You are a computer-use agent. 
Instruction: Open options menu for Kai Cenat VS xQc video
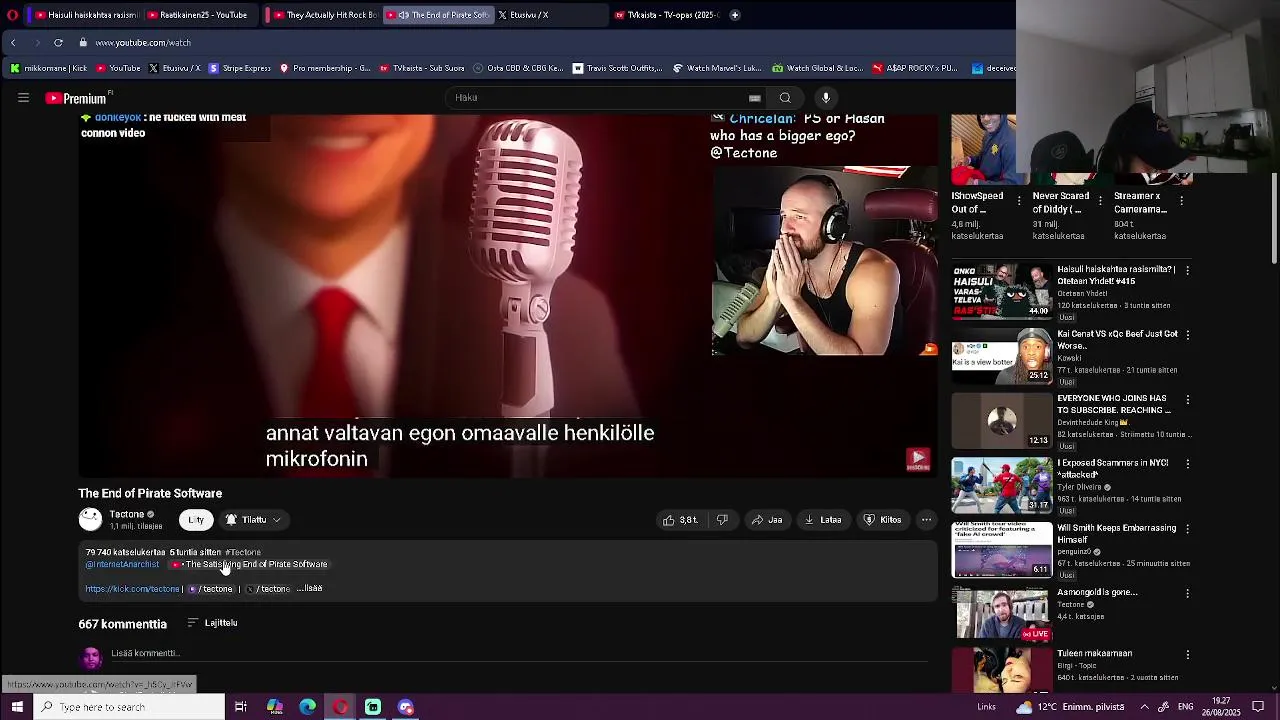[x=1187, y=335]
